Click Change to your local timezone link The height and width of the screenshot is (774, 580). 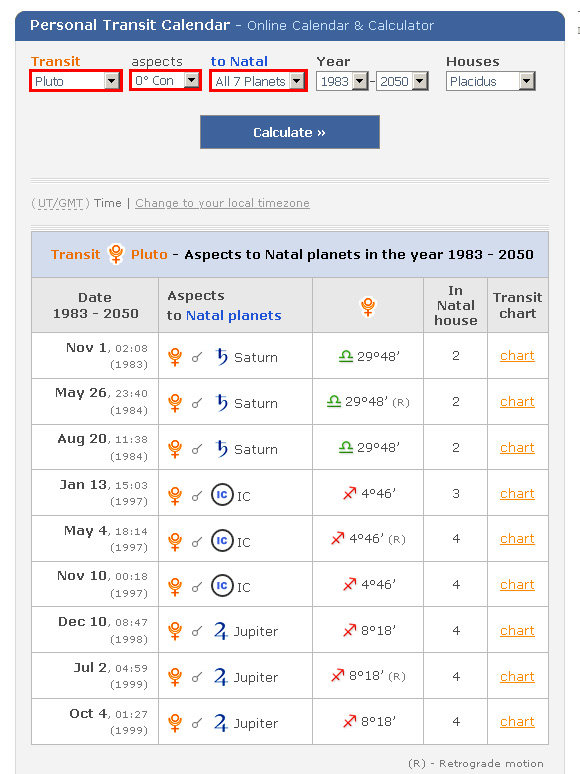click(x=223, y=203)
